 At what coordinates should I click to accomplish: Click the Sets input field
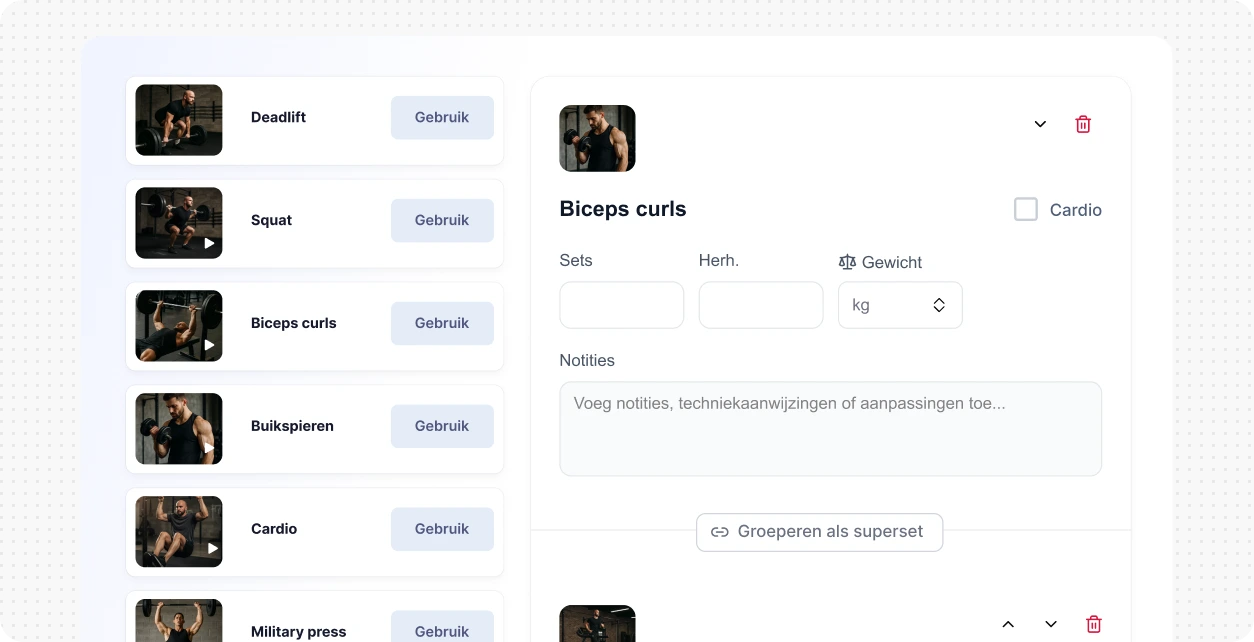(x=622, y=305)
